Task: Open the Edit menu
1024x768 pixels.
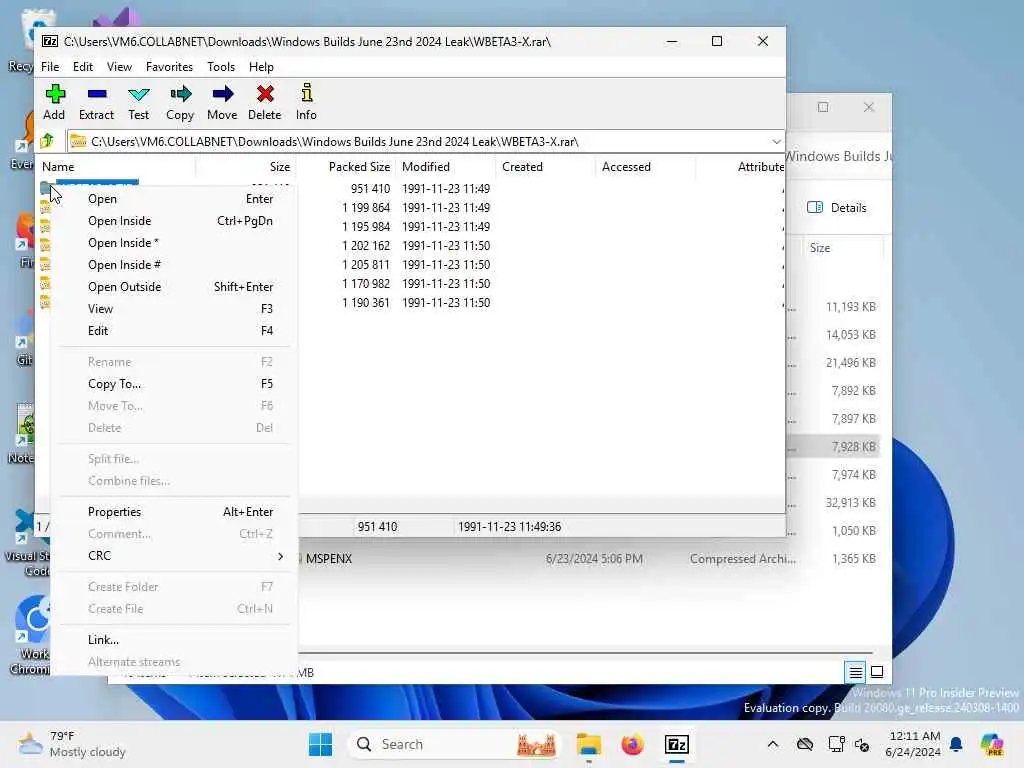Action: (x=82, y=67)
